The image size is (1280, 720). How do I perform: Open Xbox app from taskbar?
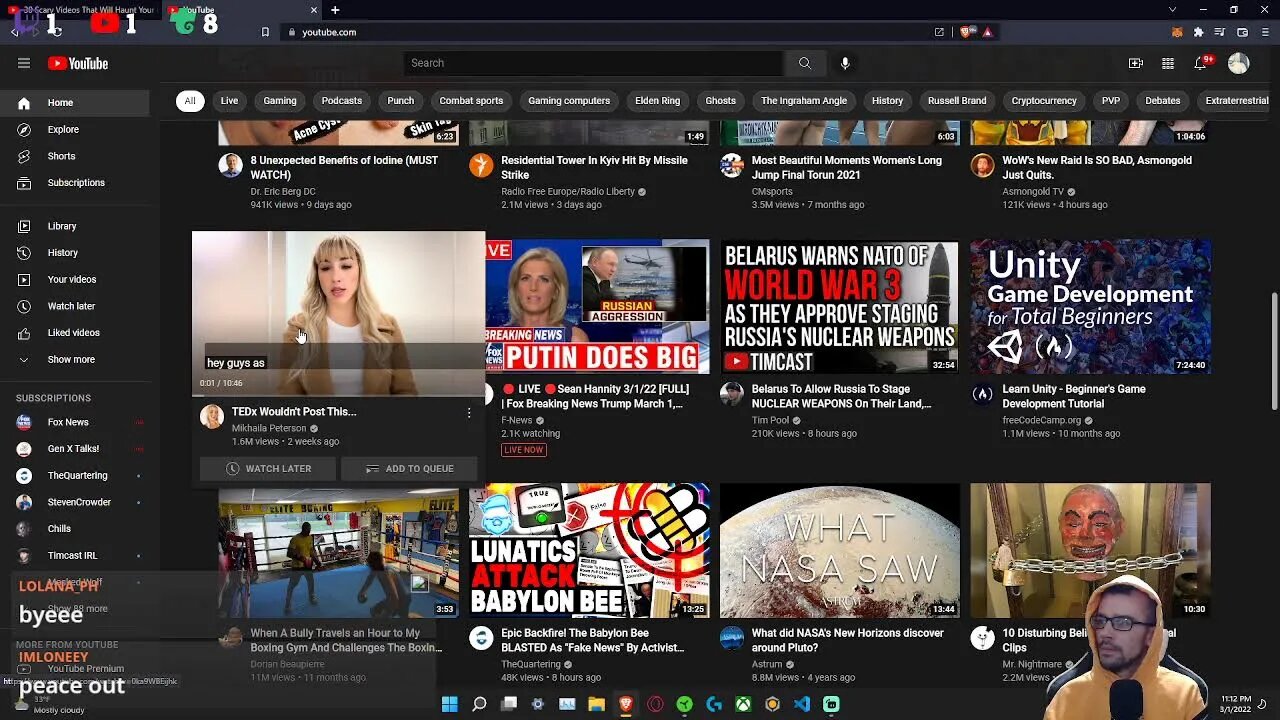(743, 704)
